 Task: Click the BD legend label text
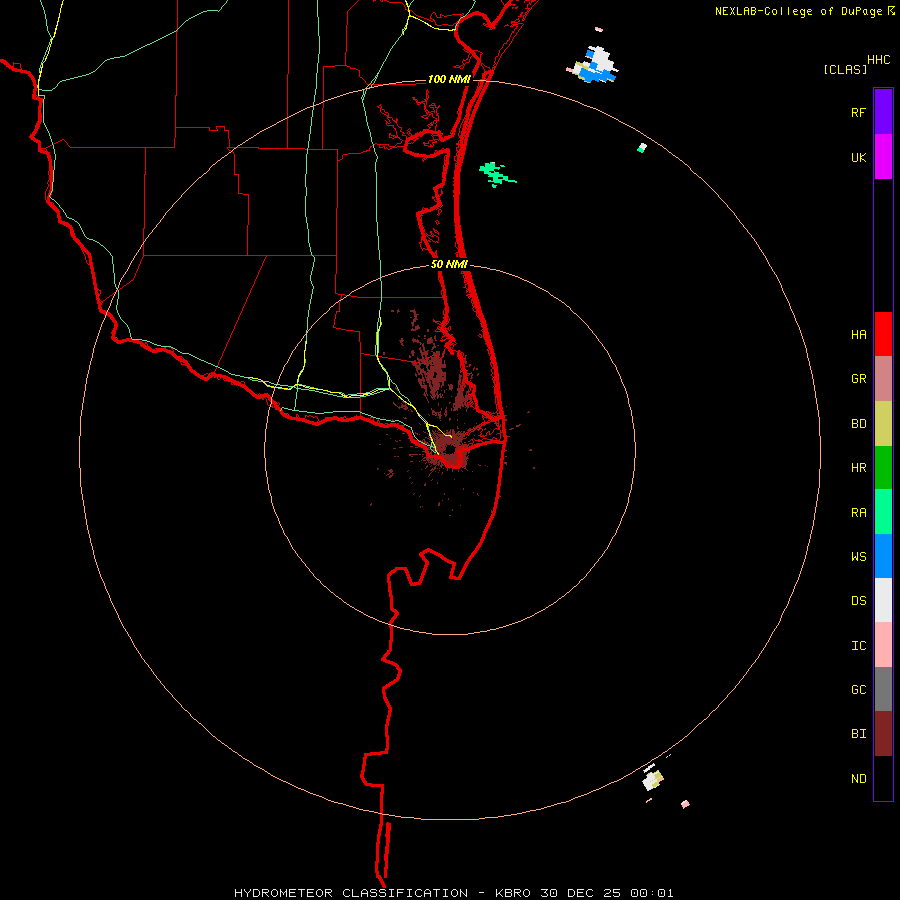(858, 424)
